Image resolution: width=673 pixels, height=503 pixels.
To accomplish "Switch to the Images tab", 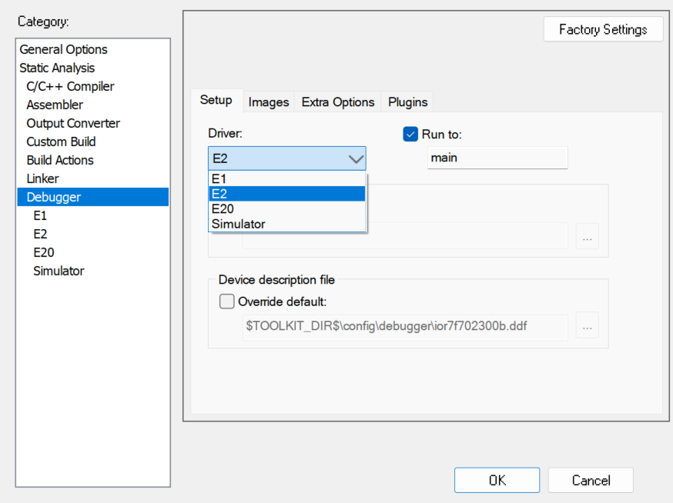I will (x=268, y=102).
